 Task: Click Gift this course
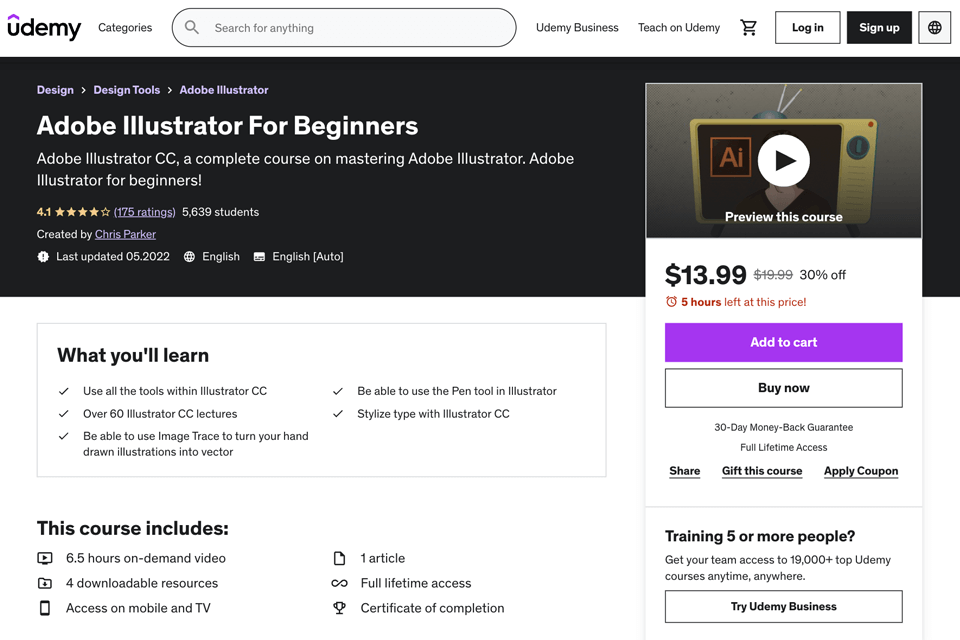pyautogui.click(x=762, y=471)
